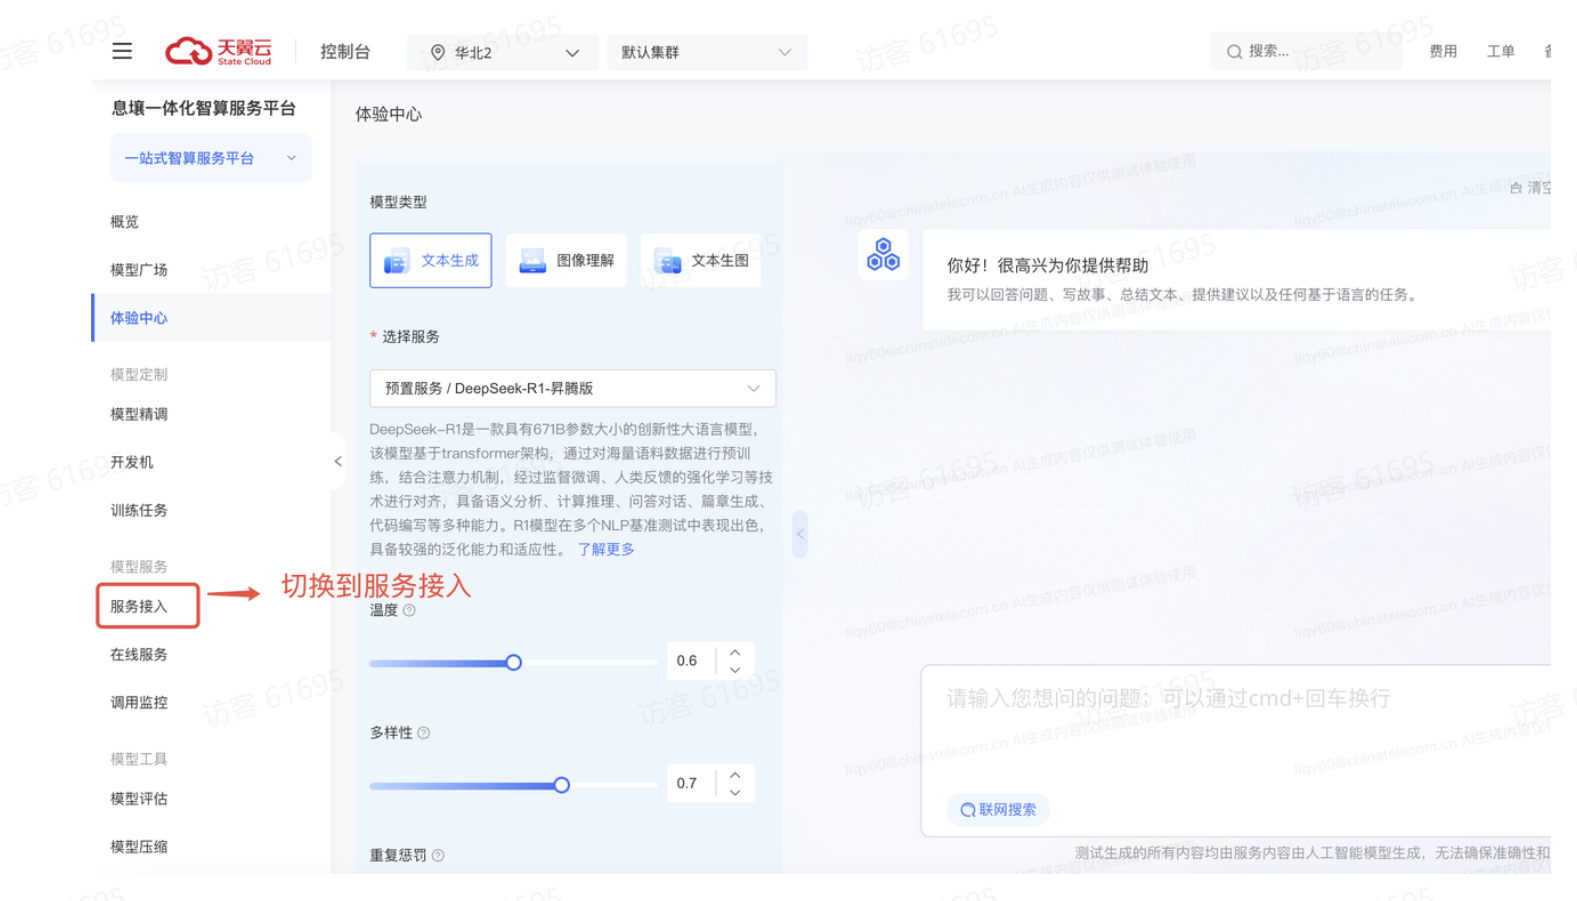Collapse the parameters panel with arrow handle
This screenshot has height=901, width=1577.
point(800,534)
